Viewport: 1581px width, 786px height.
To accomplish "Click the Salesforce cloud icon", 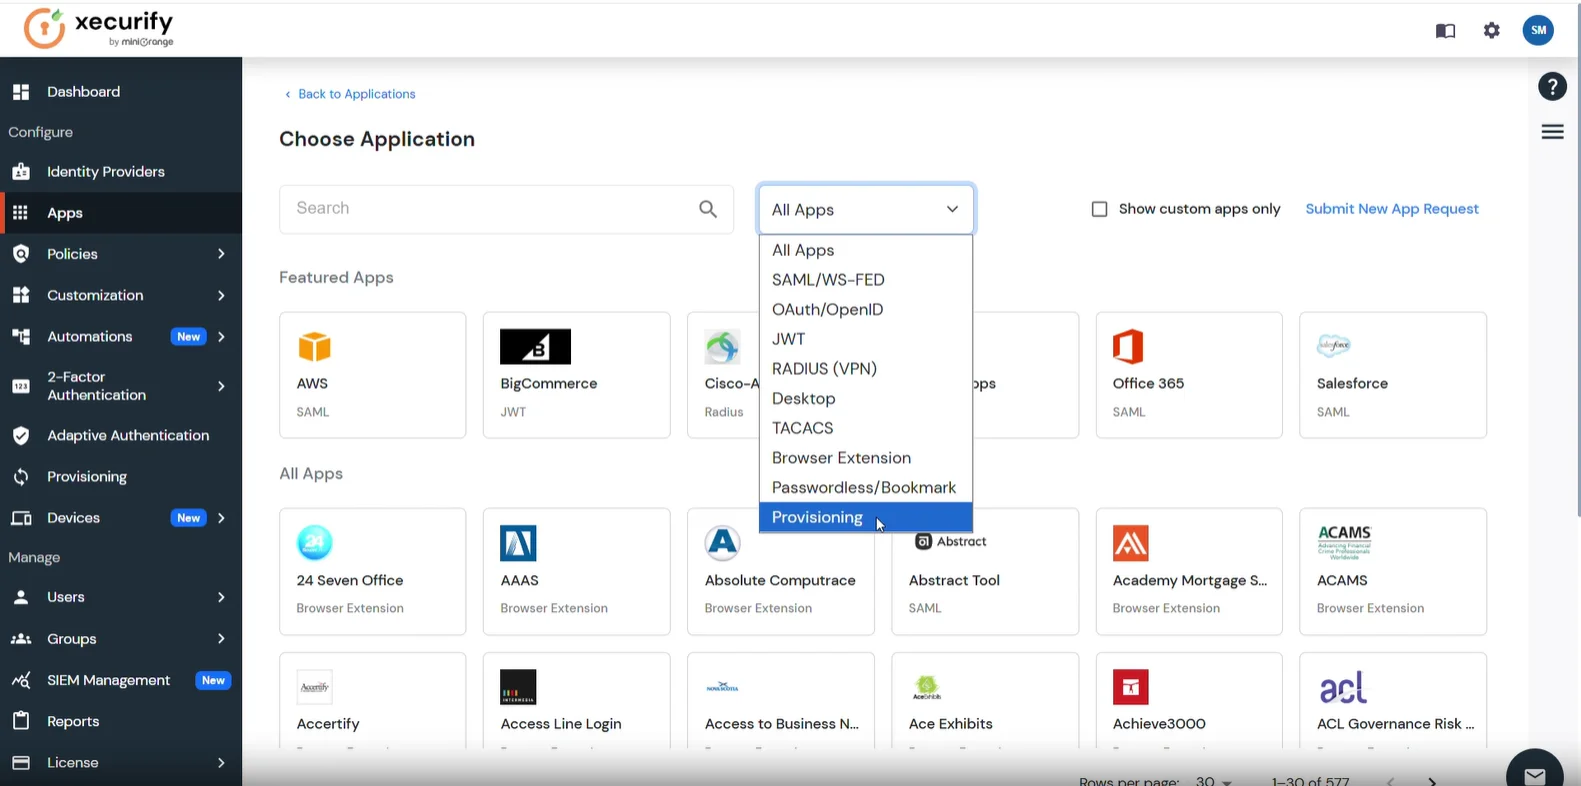I will (x=1334, y=345).
